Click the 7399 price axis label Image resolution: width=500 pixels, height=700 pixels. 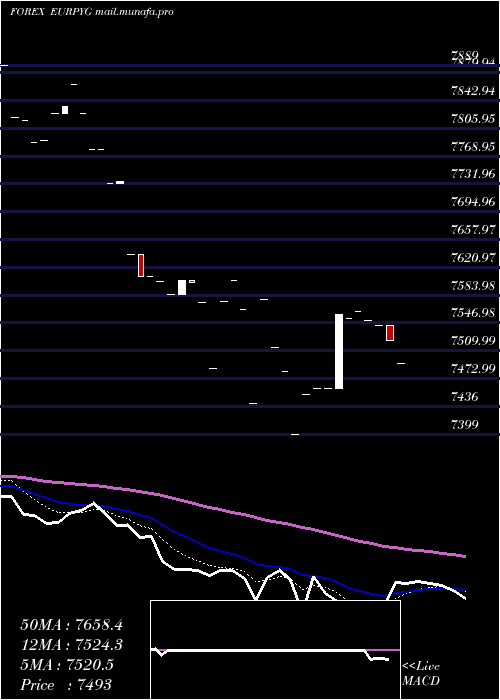coord(465,424)
